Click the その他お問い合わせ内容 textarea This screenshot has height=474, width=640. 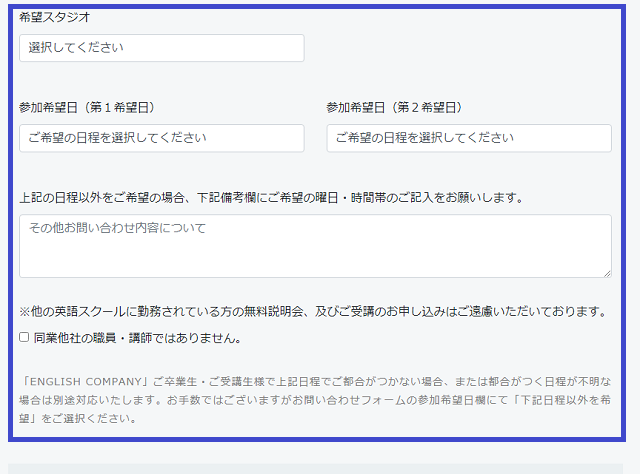click(315, 246)
